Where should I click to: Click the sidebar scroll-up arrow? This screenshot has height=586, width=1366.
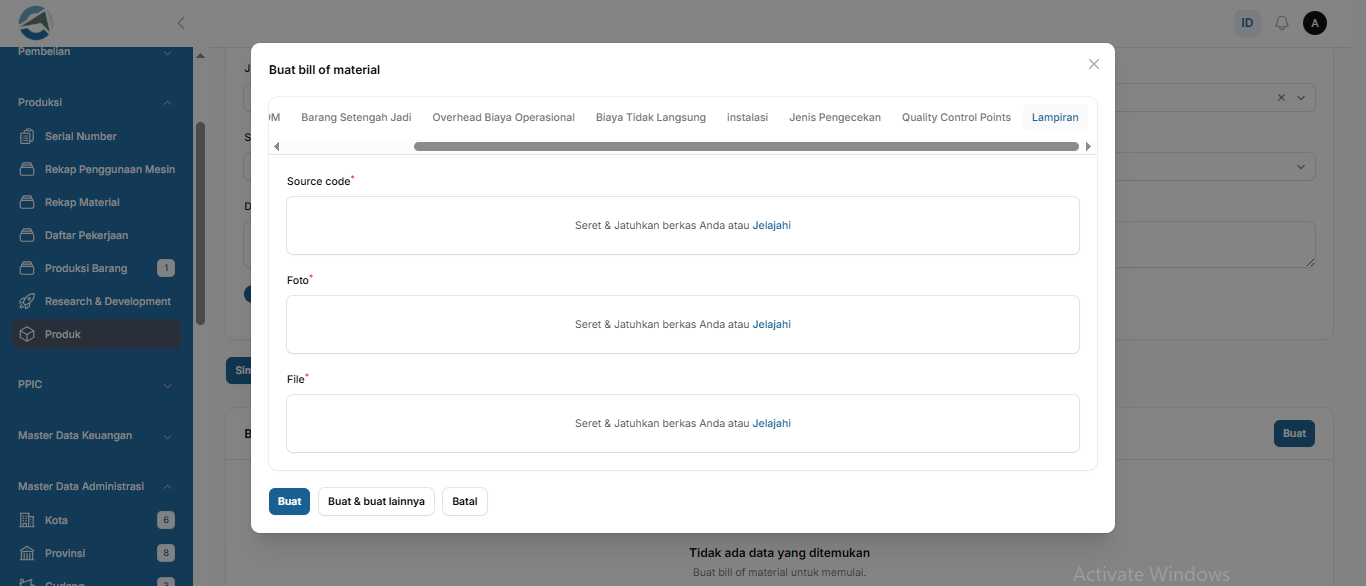(x=200, y=56)
